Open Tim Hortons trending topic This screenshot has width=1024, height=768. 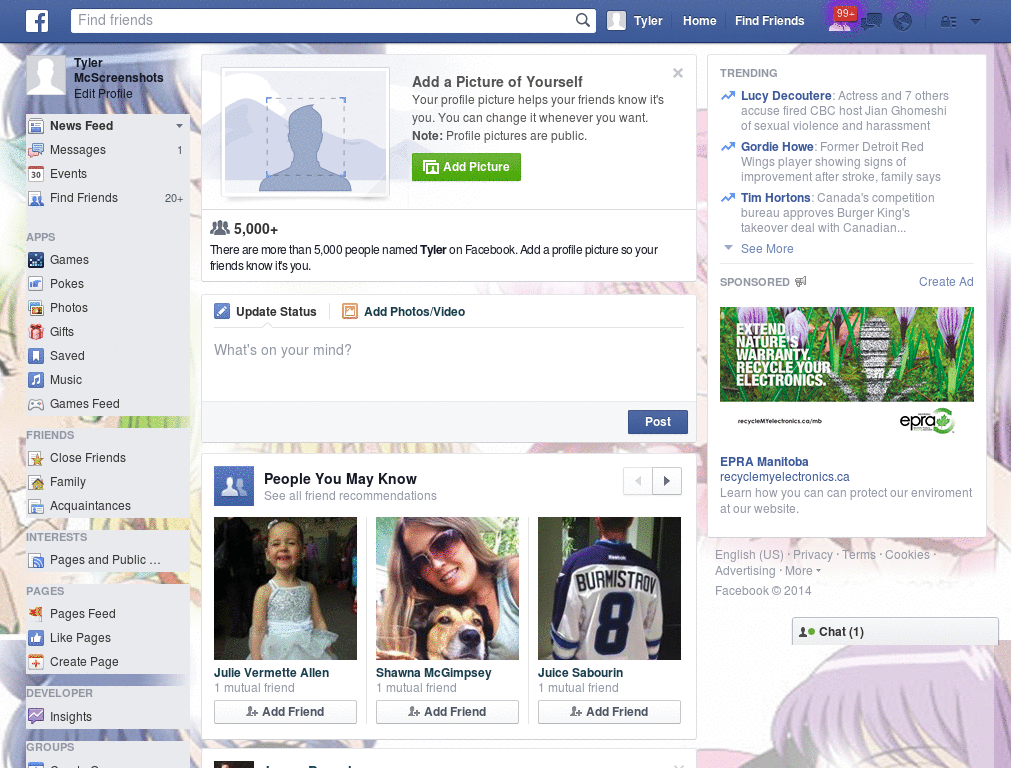[x=775, y=197]
